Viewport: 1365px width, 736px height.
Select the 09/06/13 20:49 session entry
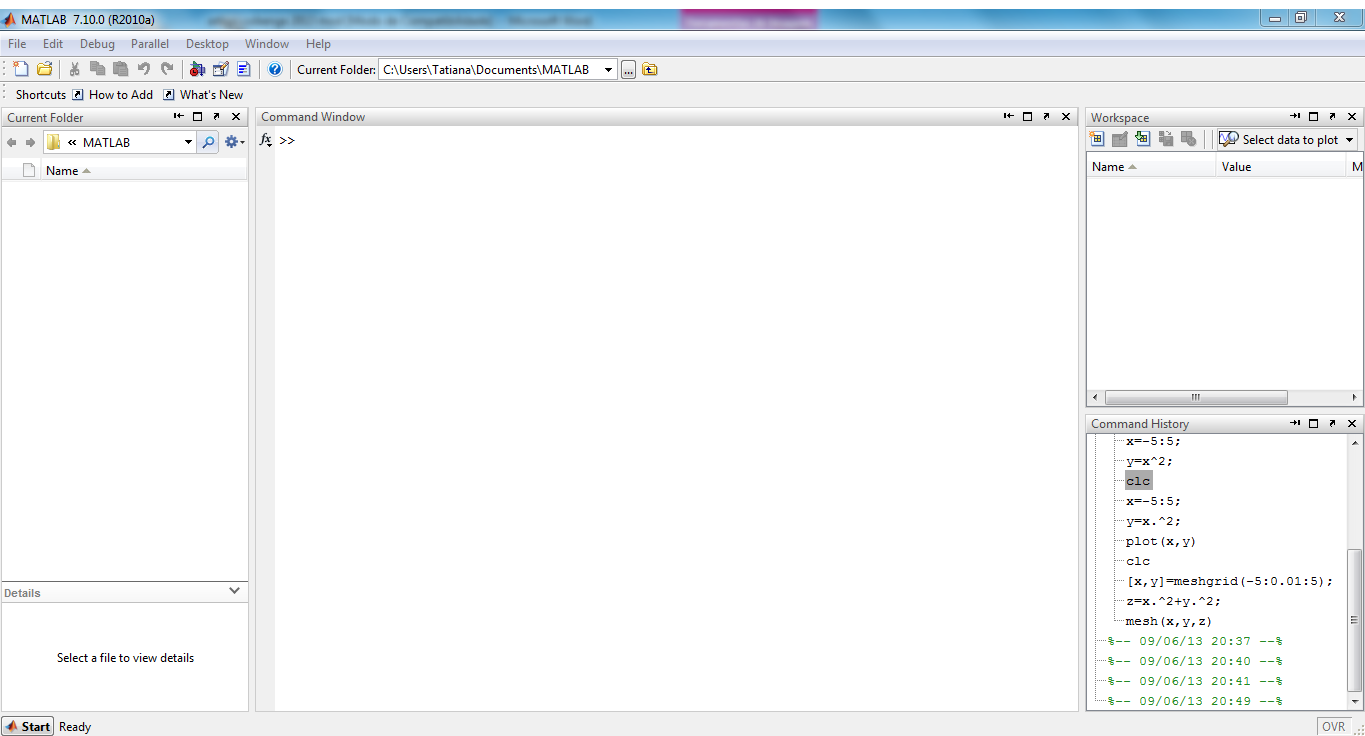(x=1195, y=701)
